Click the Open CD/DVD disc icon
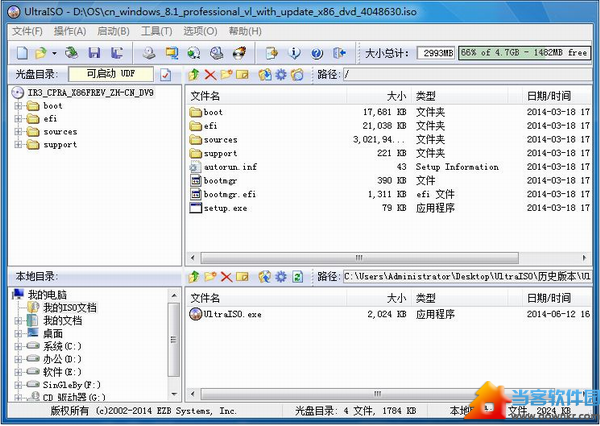600x426 pixels. pos(72,53)
